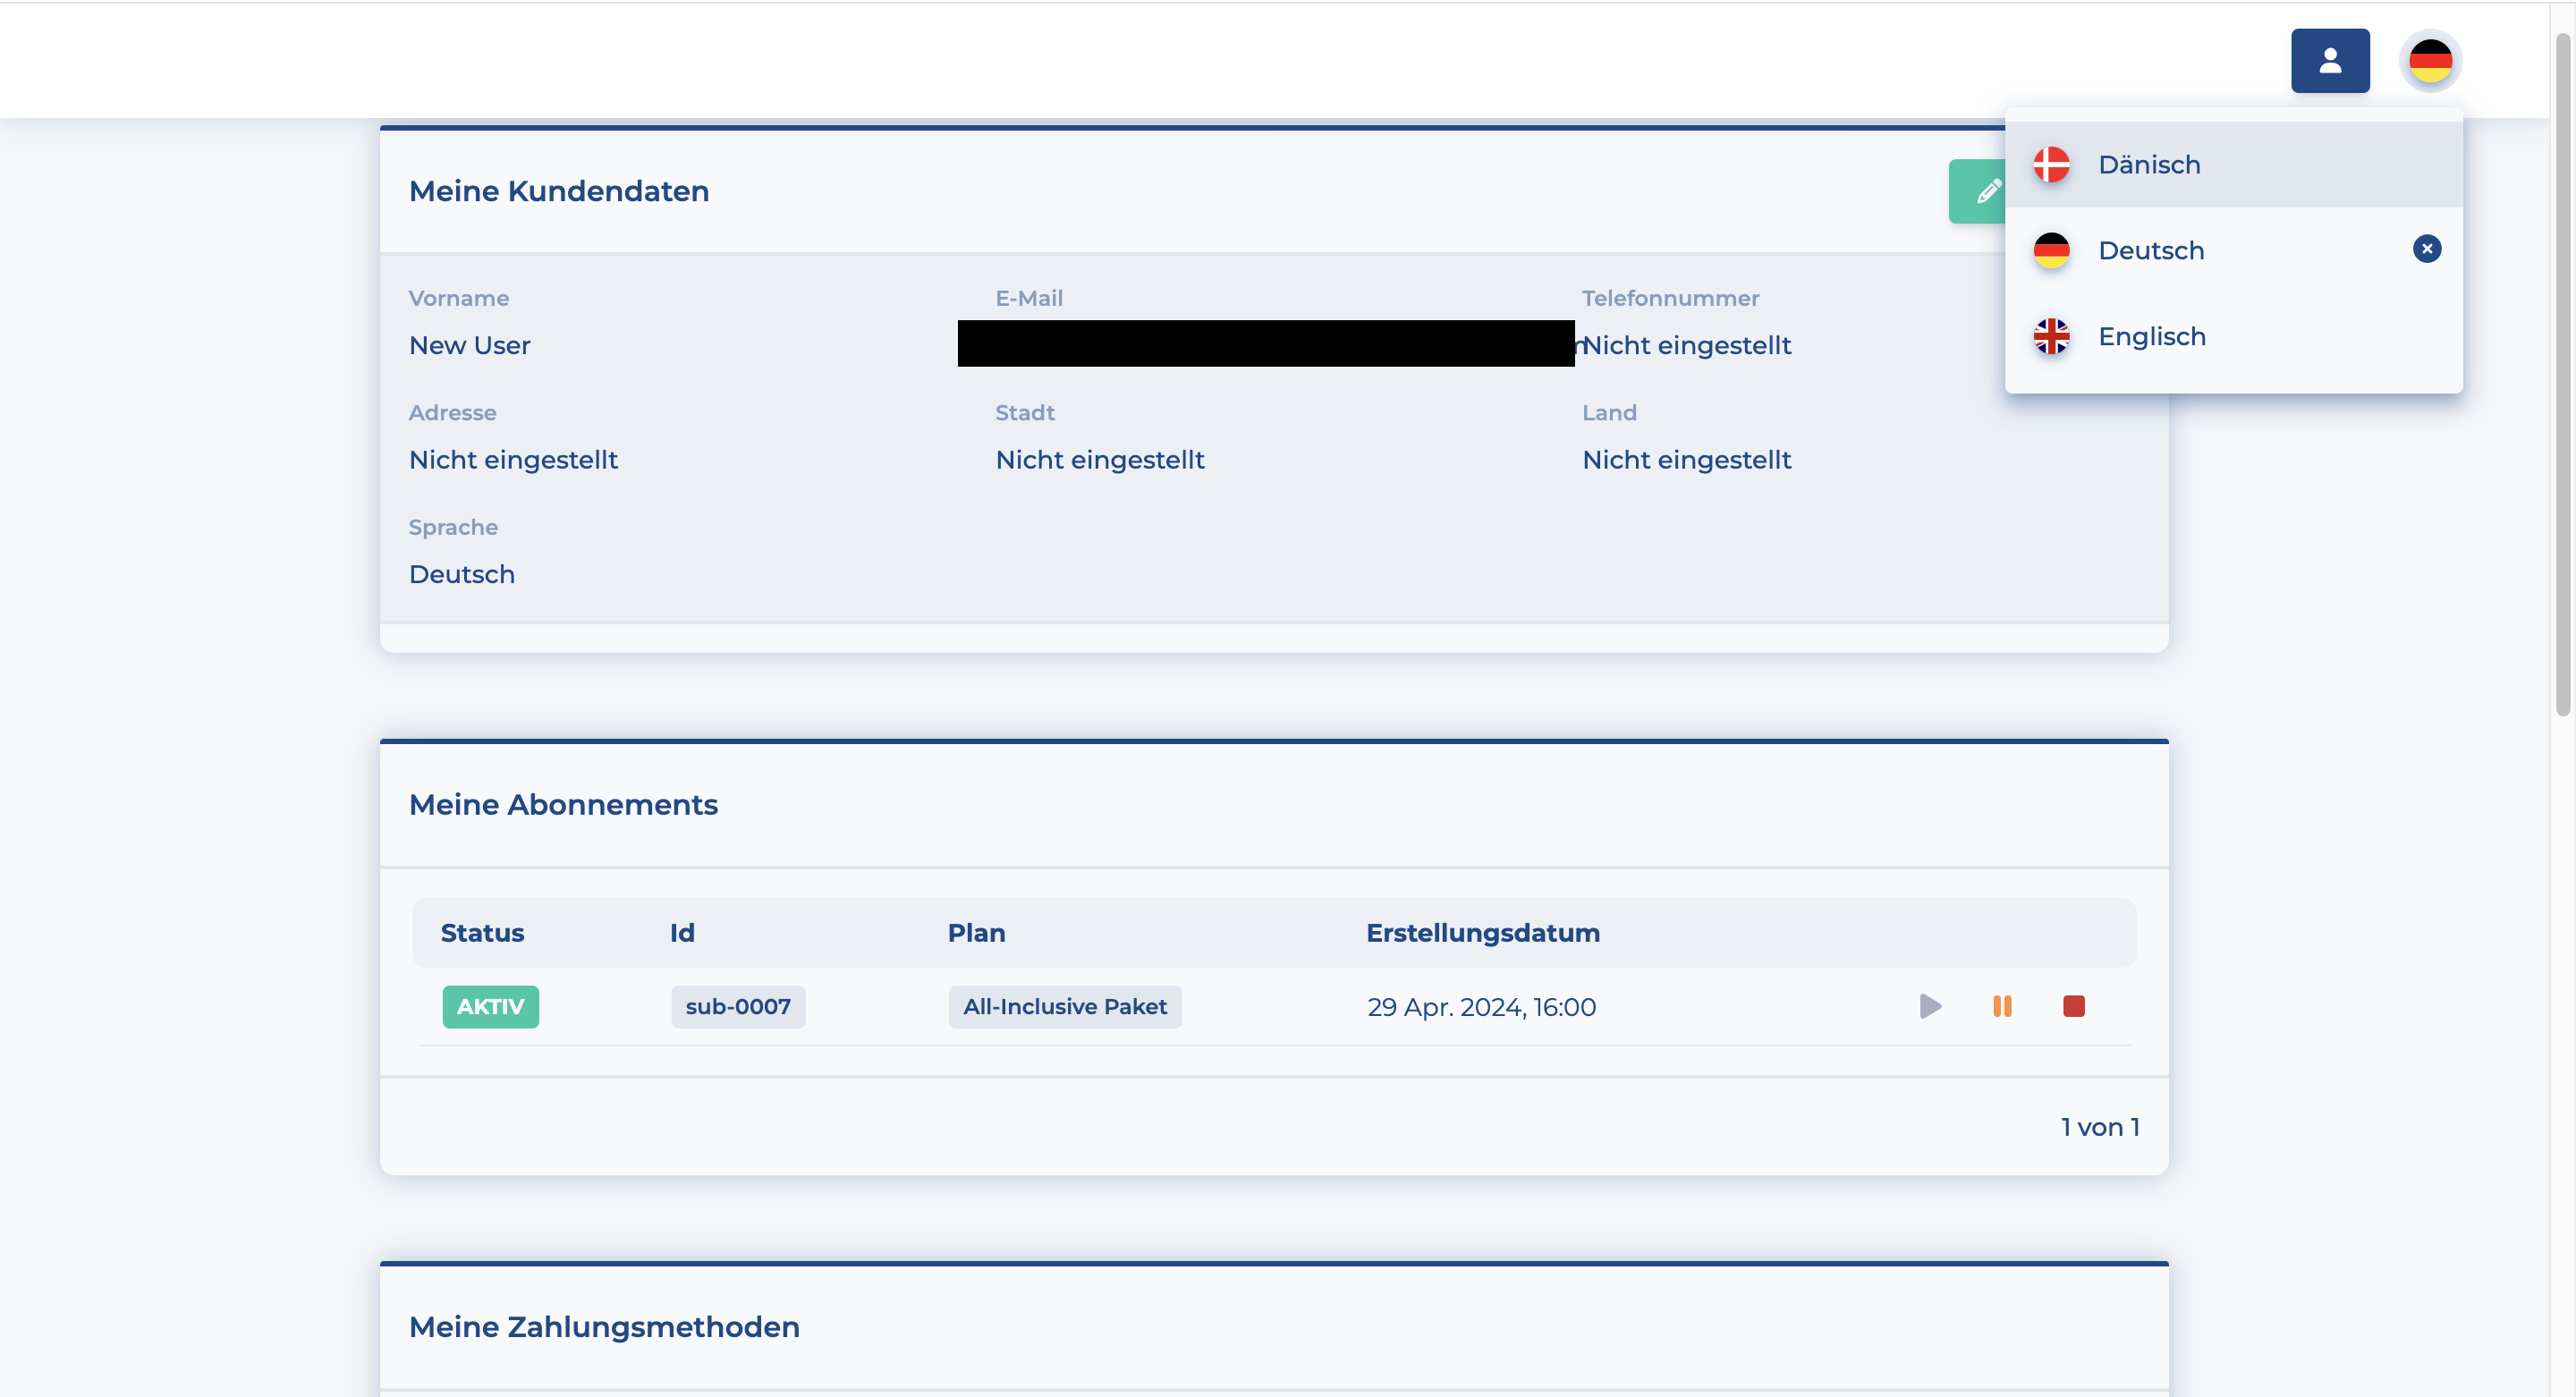The image size is (2576, 1397).
Task: Pause subscription sub-0007 with orange icon
Action: 2002,1006
